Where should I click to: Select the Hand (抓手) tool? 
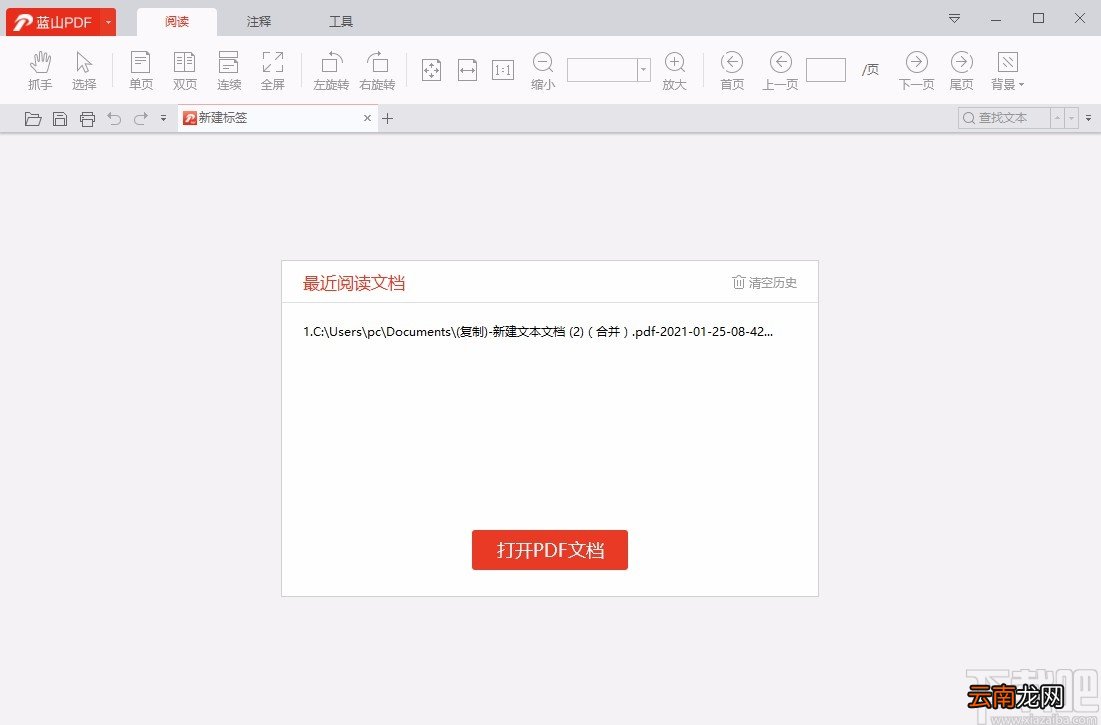(40, 70)
